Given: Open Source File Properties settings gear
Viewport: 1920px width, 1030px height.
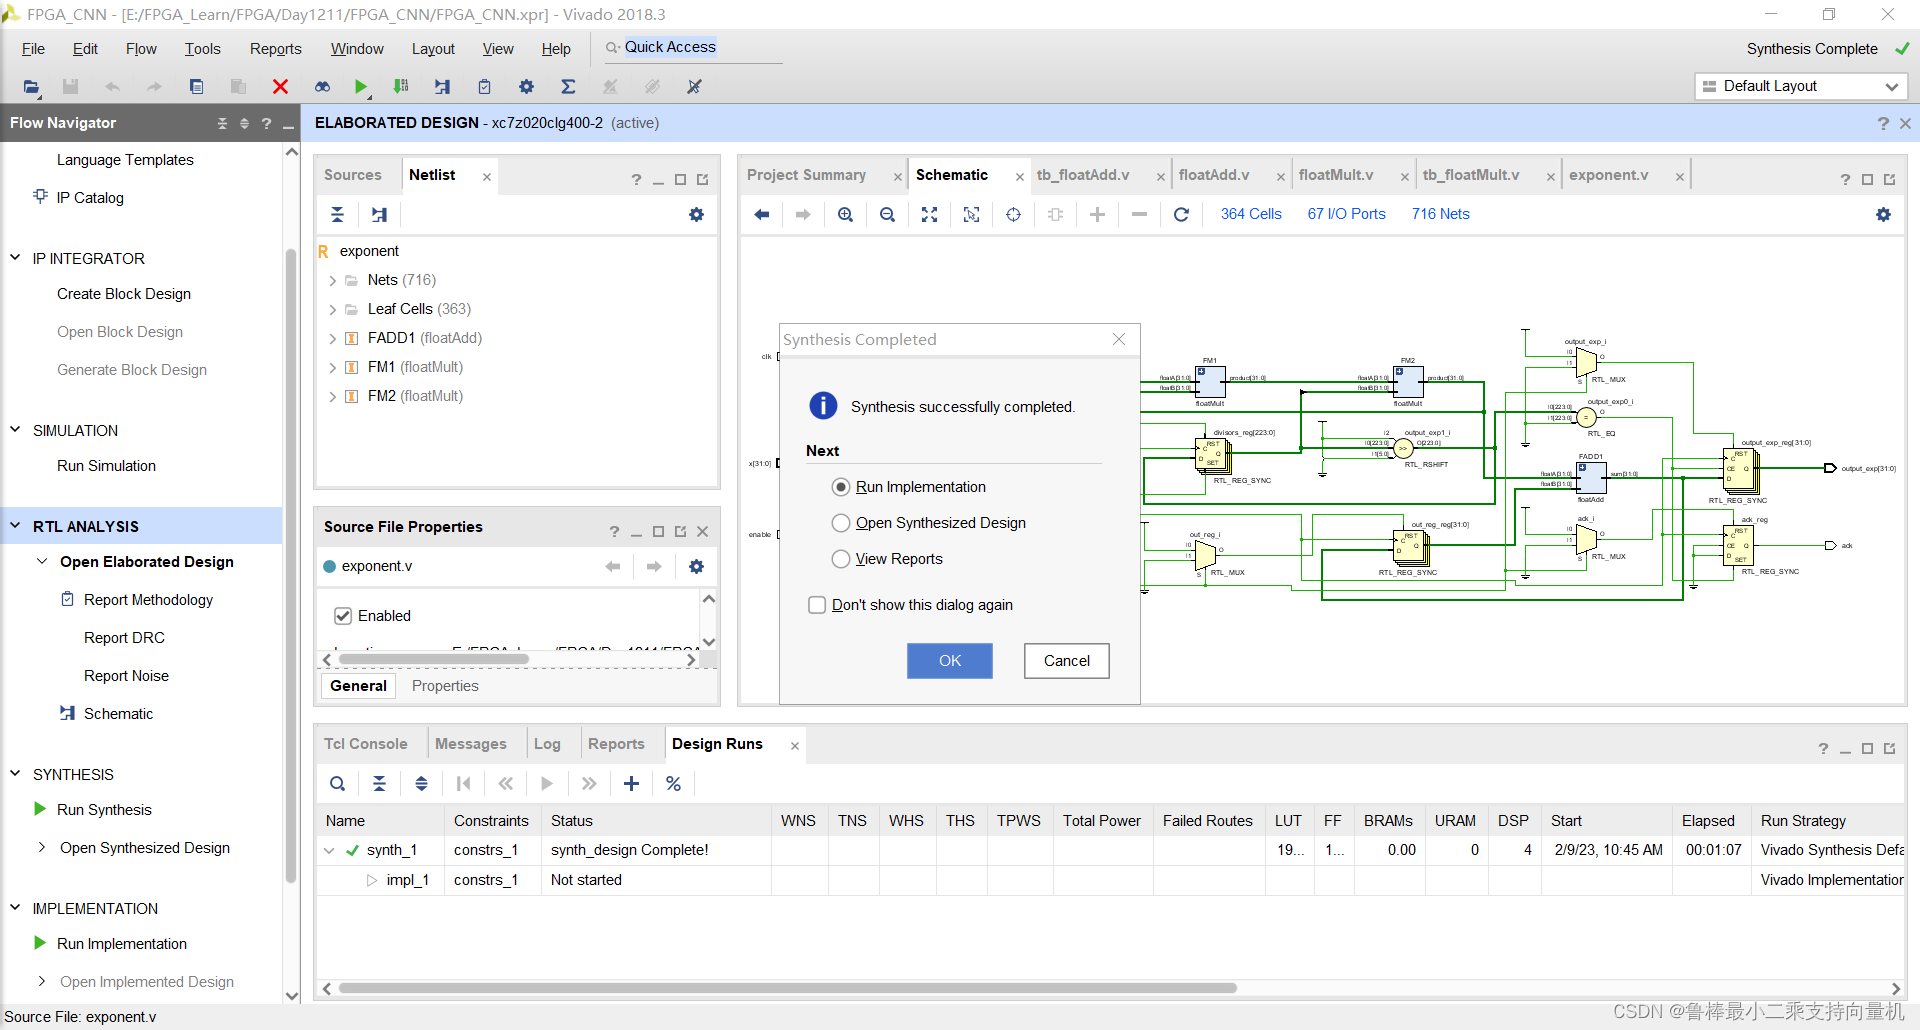Looking at the screenshot, I should point(696,566).
